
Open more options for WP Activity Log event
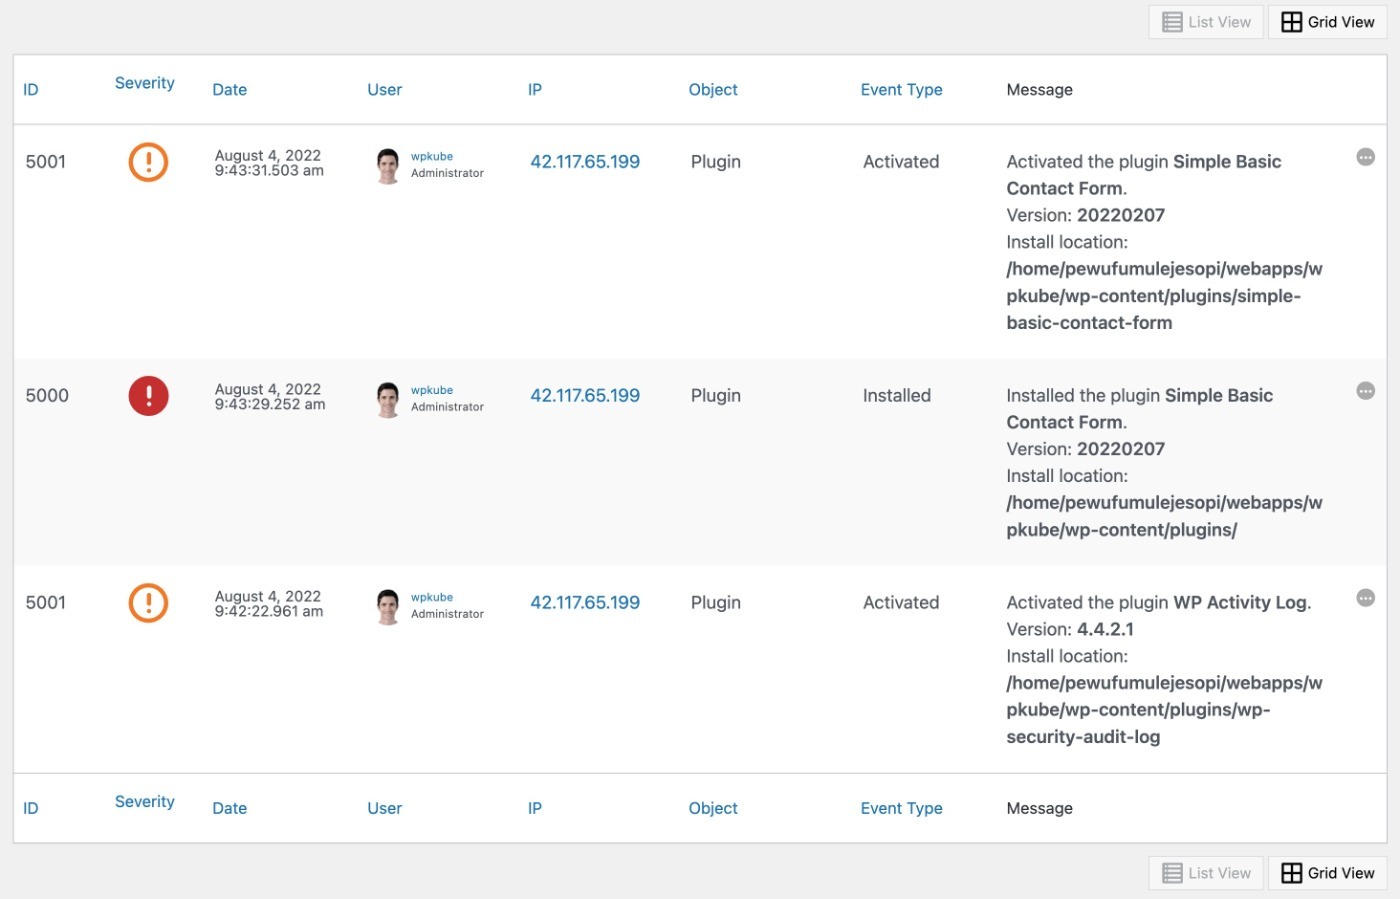1365,598
